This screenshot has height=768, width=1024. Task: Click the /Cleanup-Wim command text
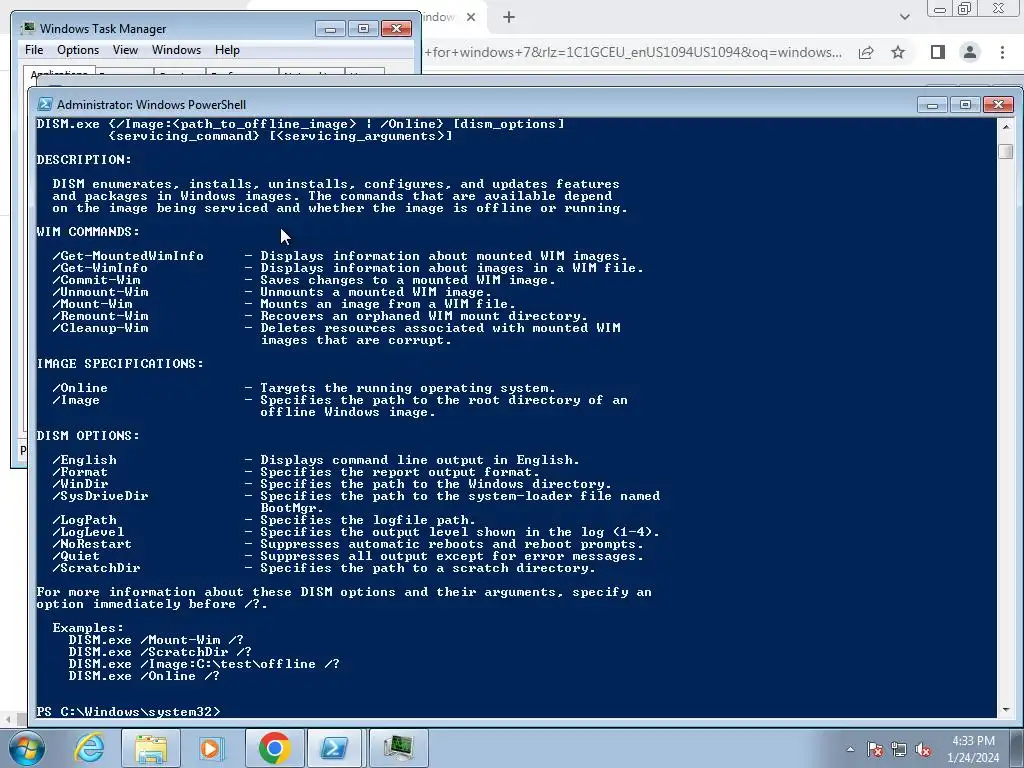(x=100, y=328)
